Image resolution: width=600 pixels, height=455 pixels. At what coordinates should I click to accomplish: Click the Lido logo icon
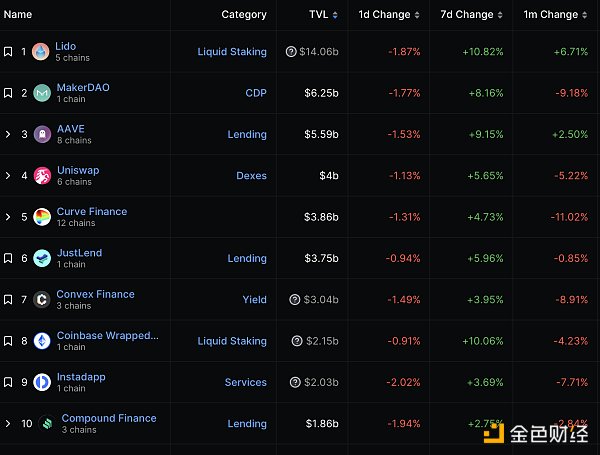click(x=41, y=52)
